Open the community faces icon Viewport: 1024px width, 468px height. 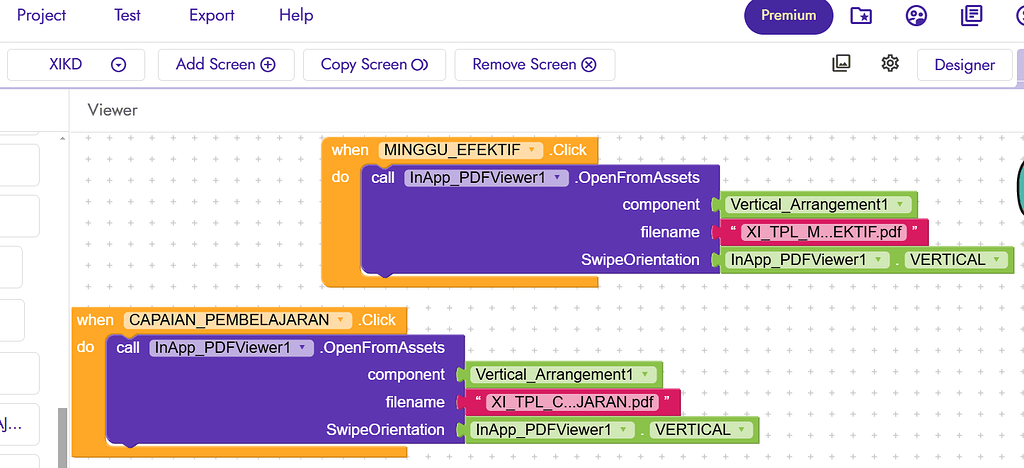916,16
